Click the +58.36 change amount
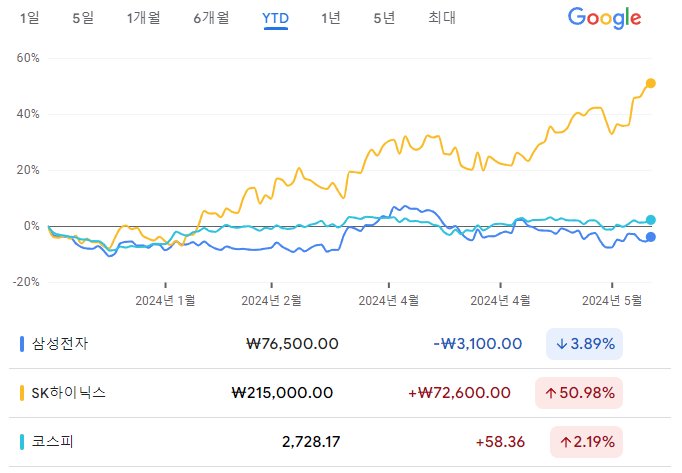Screen dimensions: 682x473 click(500, 442)
